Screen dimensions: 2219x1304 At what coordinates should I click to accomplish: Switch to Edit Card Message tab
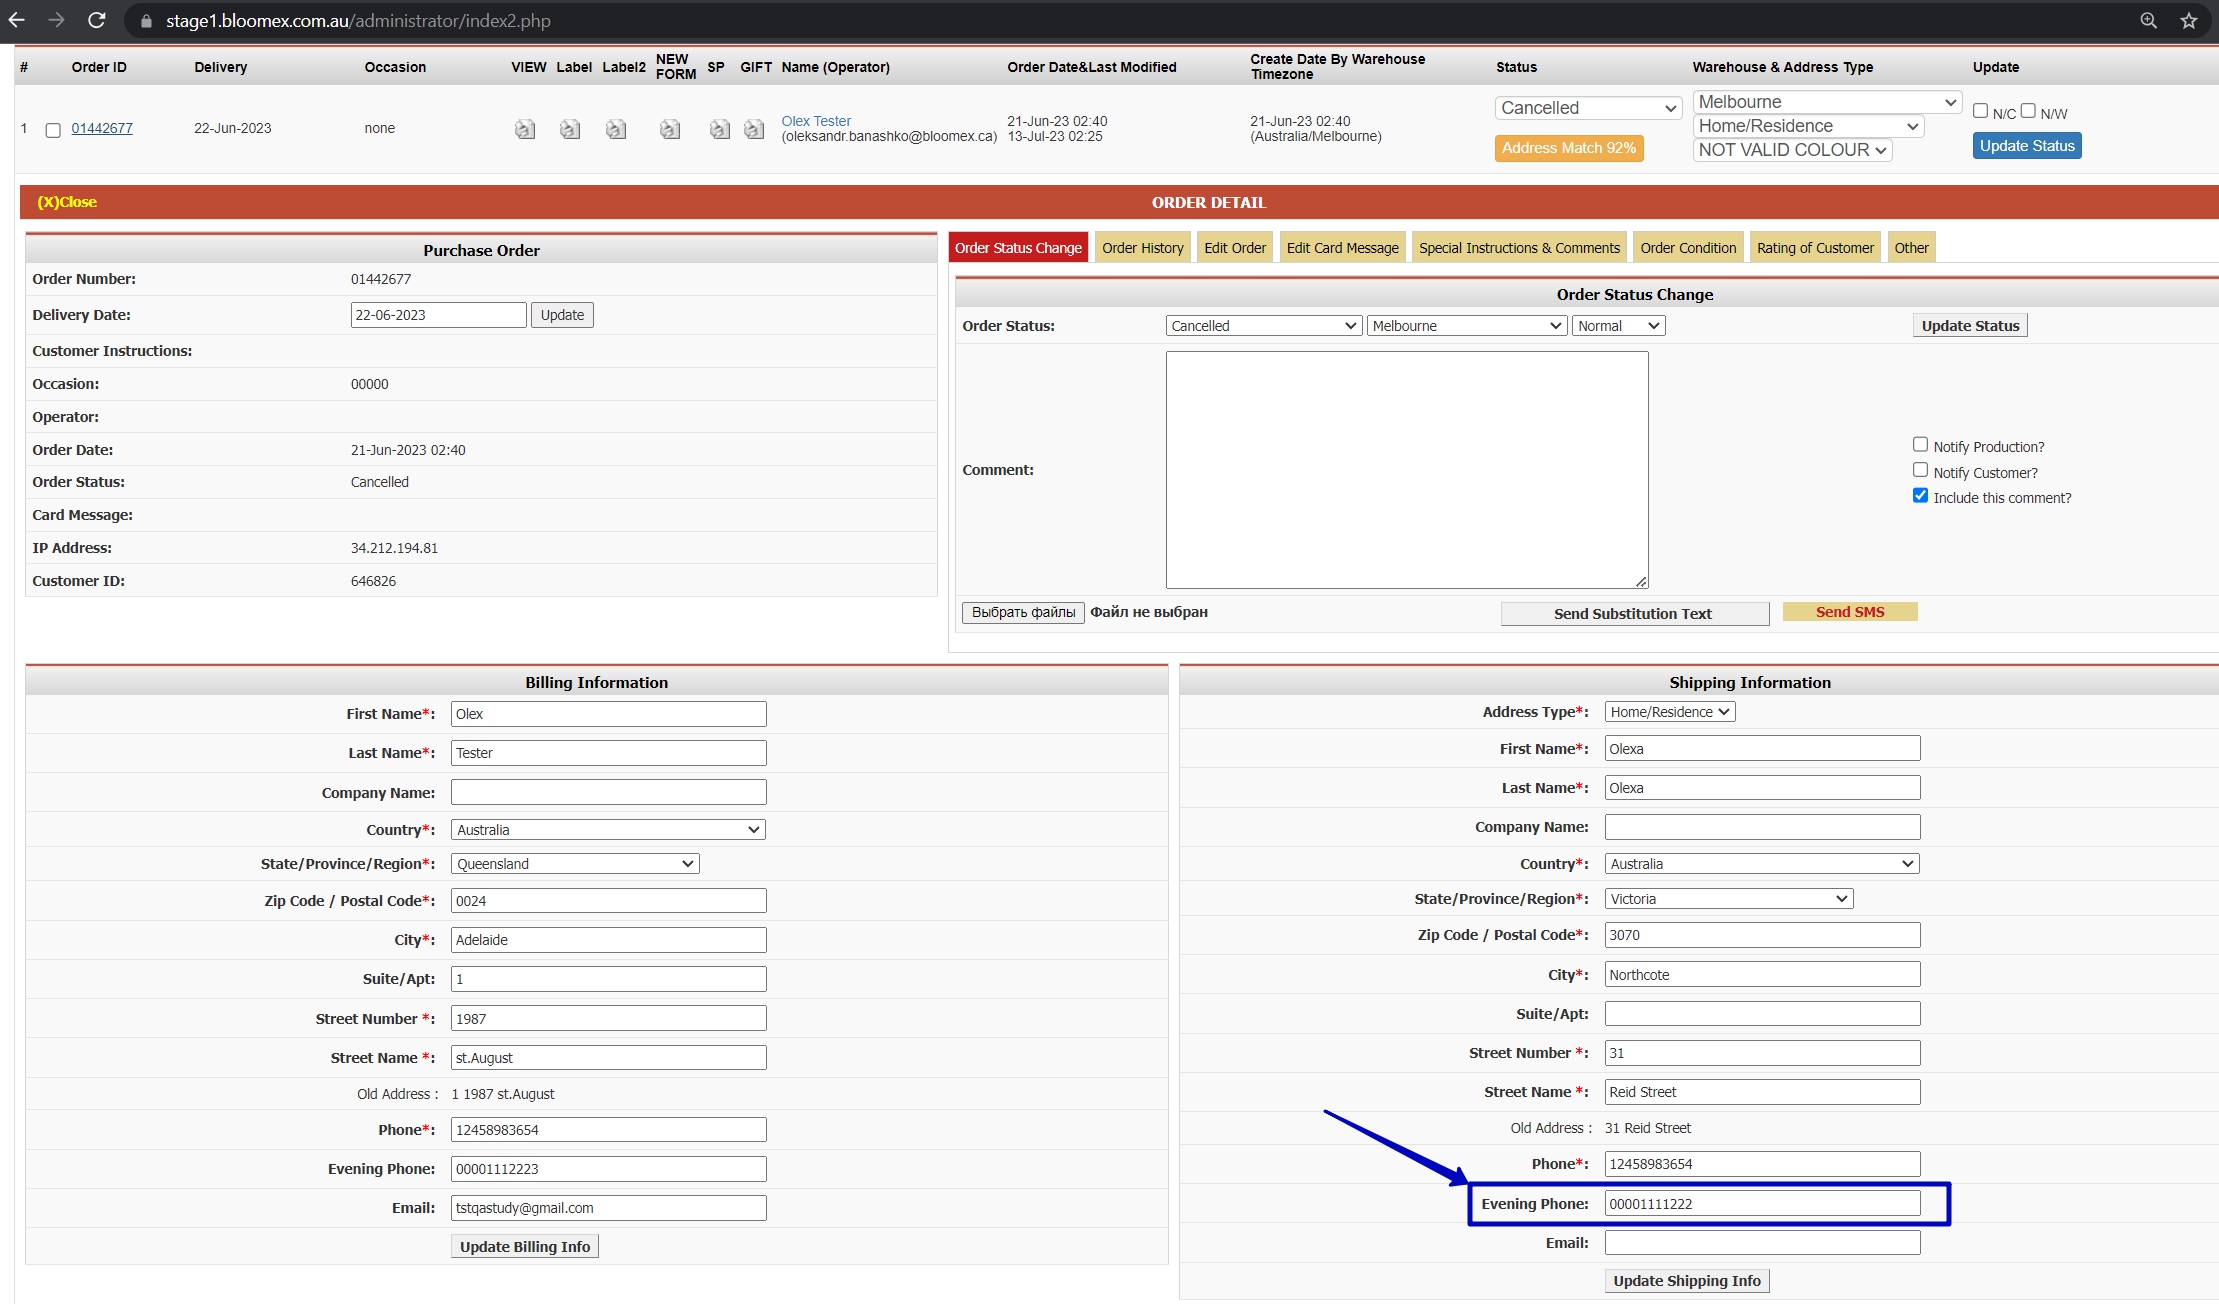1342,248
